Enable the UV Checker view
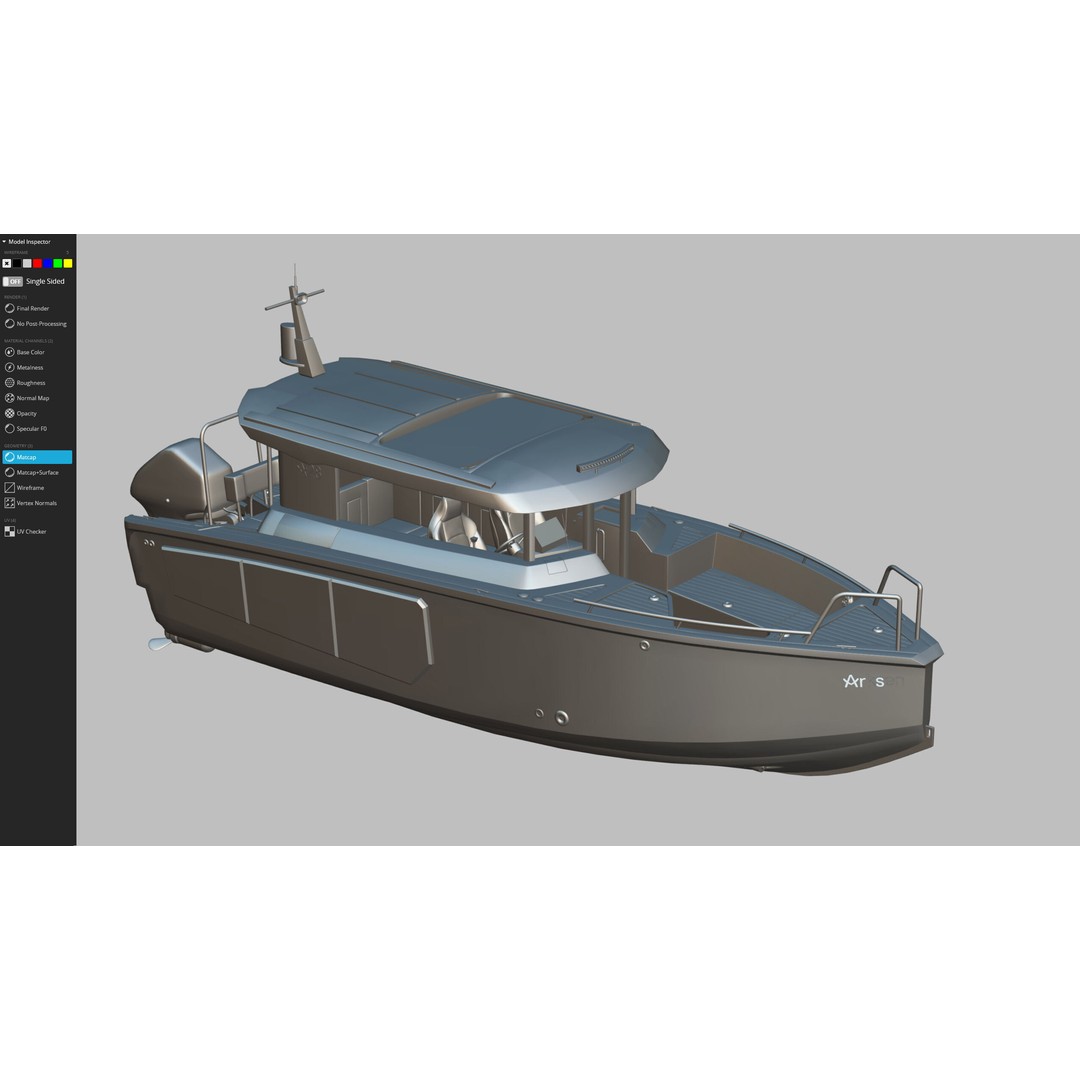The image size is (1080, 1080). [26, 532]
